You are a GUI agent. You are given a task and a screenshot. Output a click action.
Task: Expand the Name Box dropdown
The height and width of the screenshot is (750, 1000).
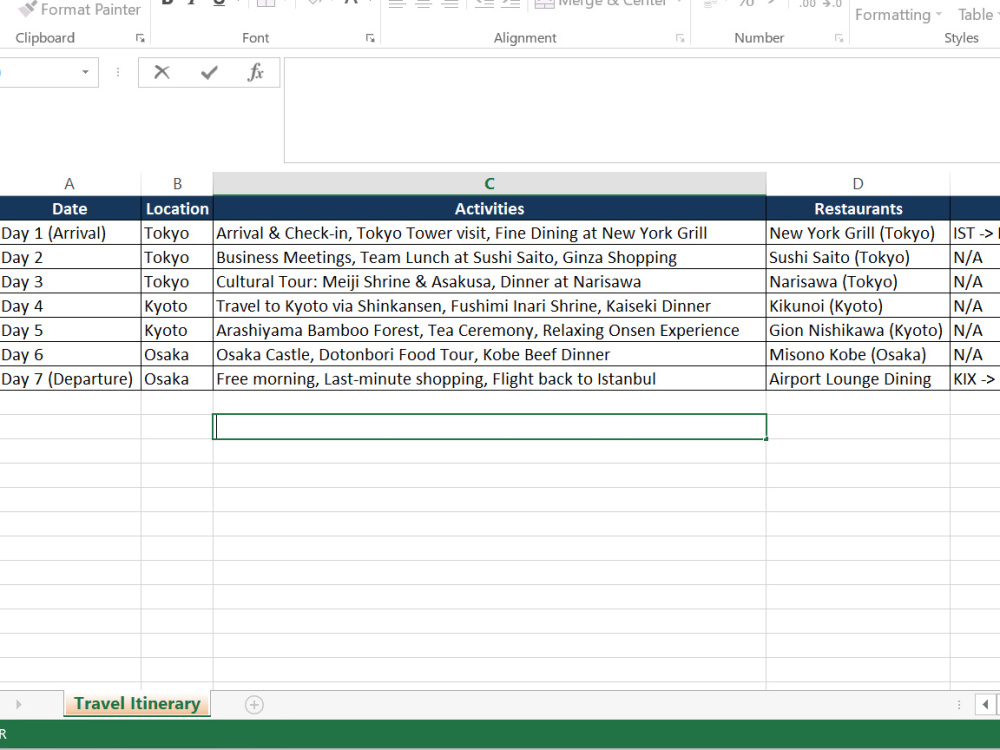tap(85, 72)
